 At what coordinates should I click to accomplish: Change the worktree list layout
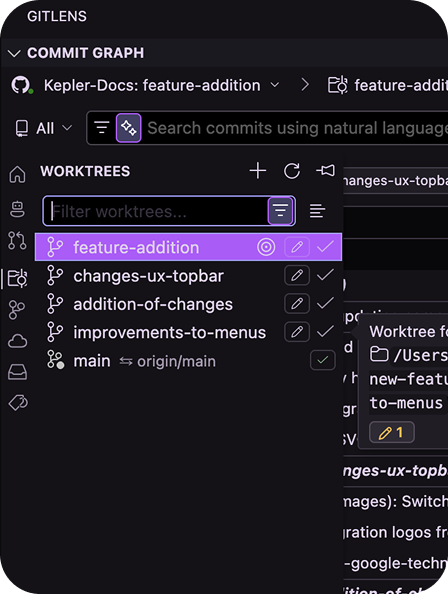tap(317, 211)
